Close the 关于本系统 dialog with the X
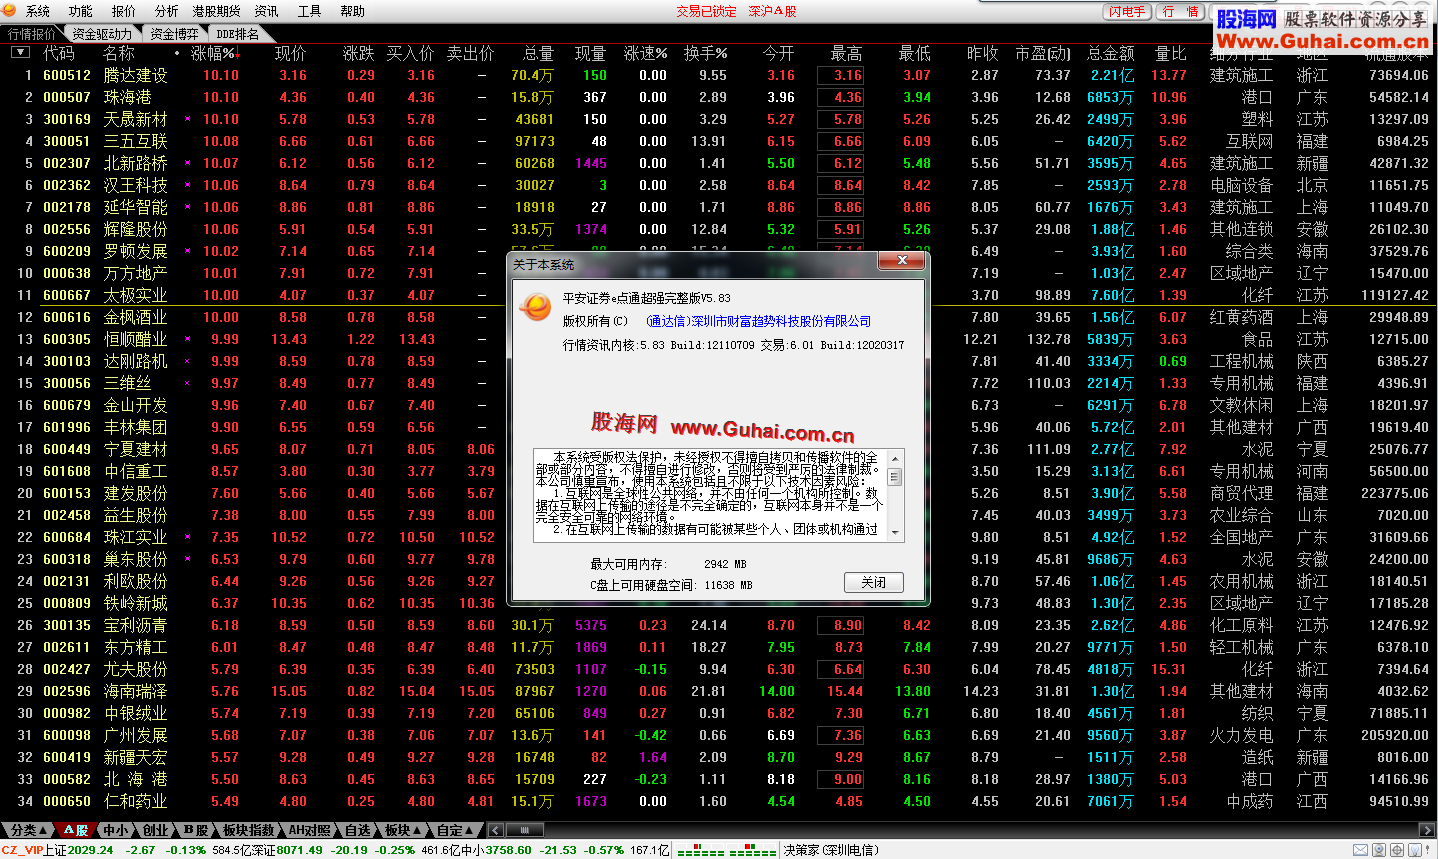The width and height of the screenshot is (1438, 859). (x=902, y=260)
